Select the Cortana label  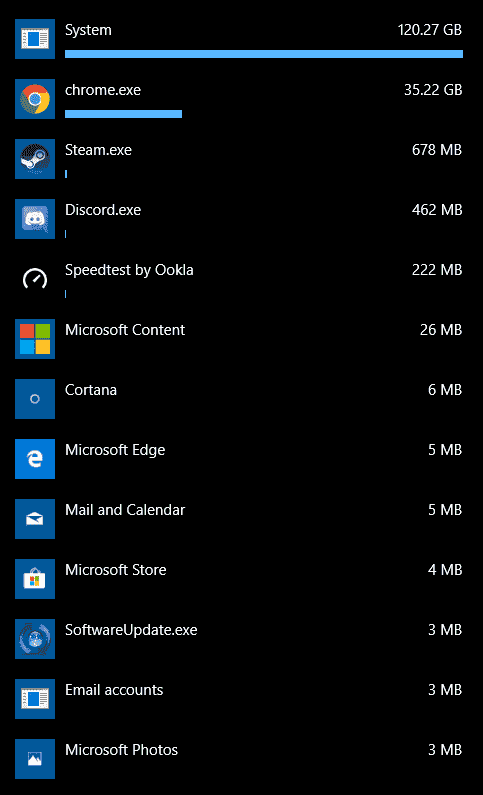click(91, 390)
